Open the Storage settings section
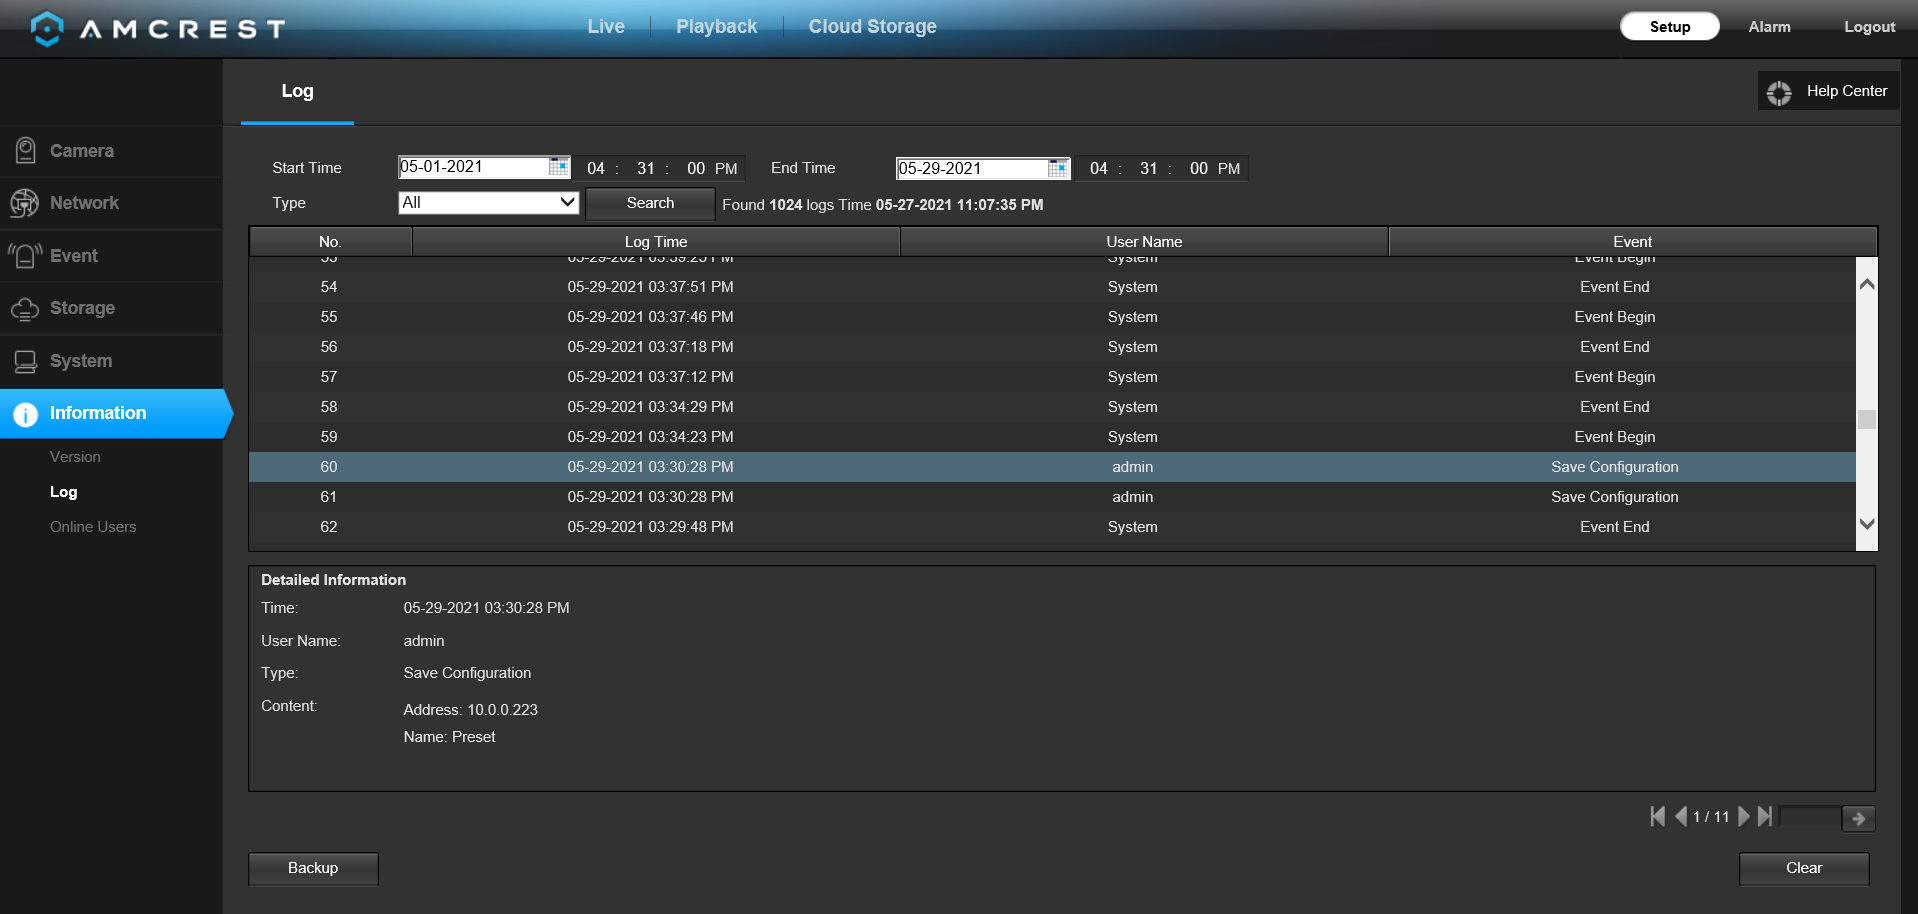1918x914 pixels. [x=111, y=308]
